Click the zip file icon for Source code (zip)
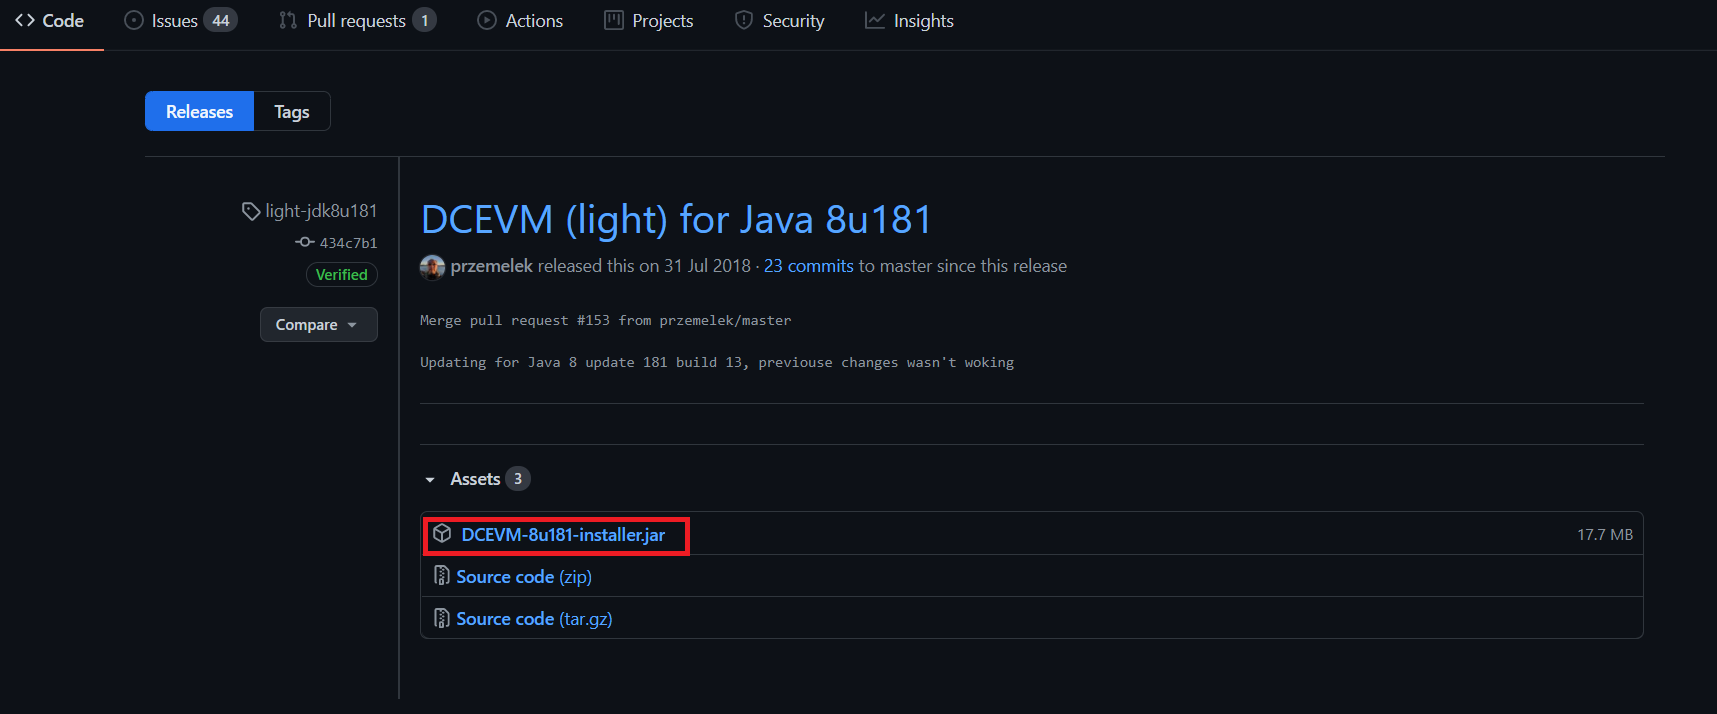The image size is (1717, 714). click(x=441, y=576)
